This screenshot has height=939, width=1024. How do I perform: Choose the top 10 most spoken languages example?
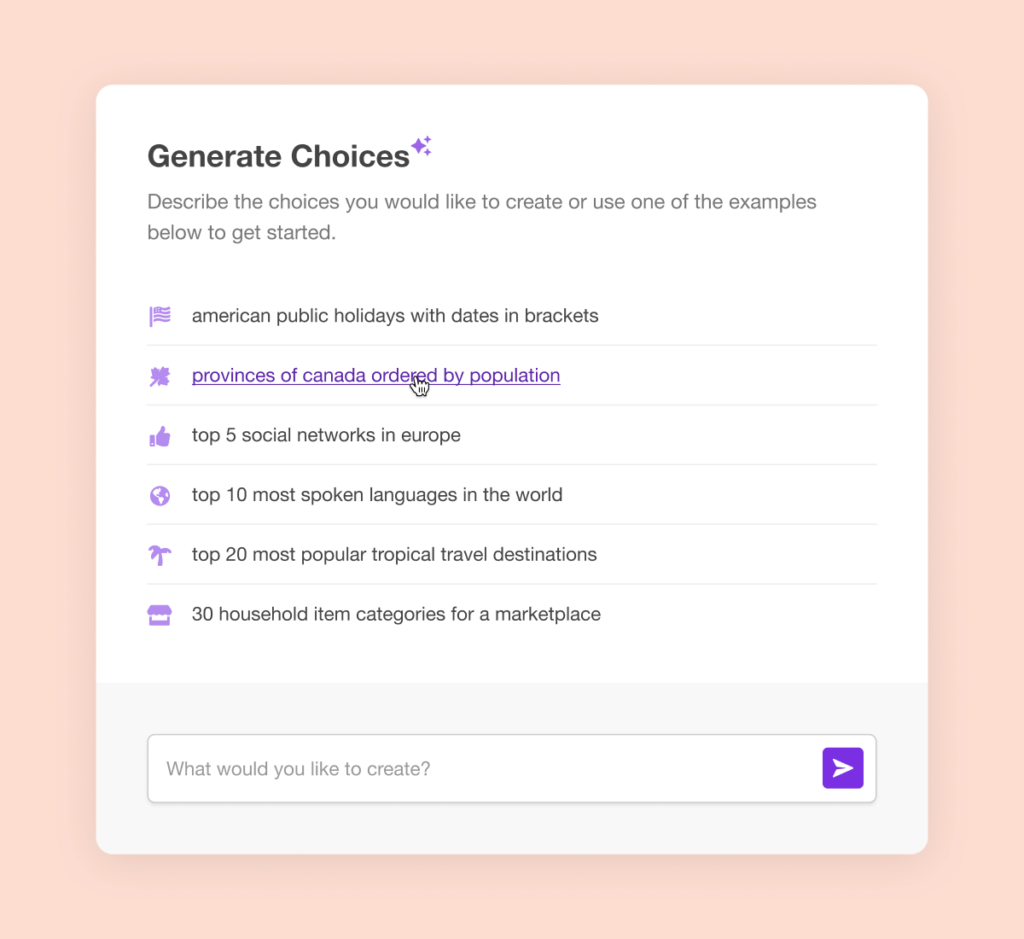tap(377, 494)
